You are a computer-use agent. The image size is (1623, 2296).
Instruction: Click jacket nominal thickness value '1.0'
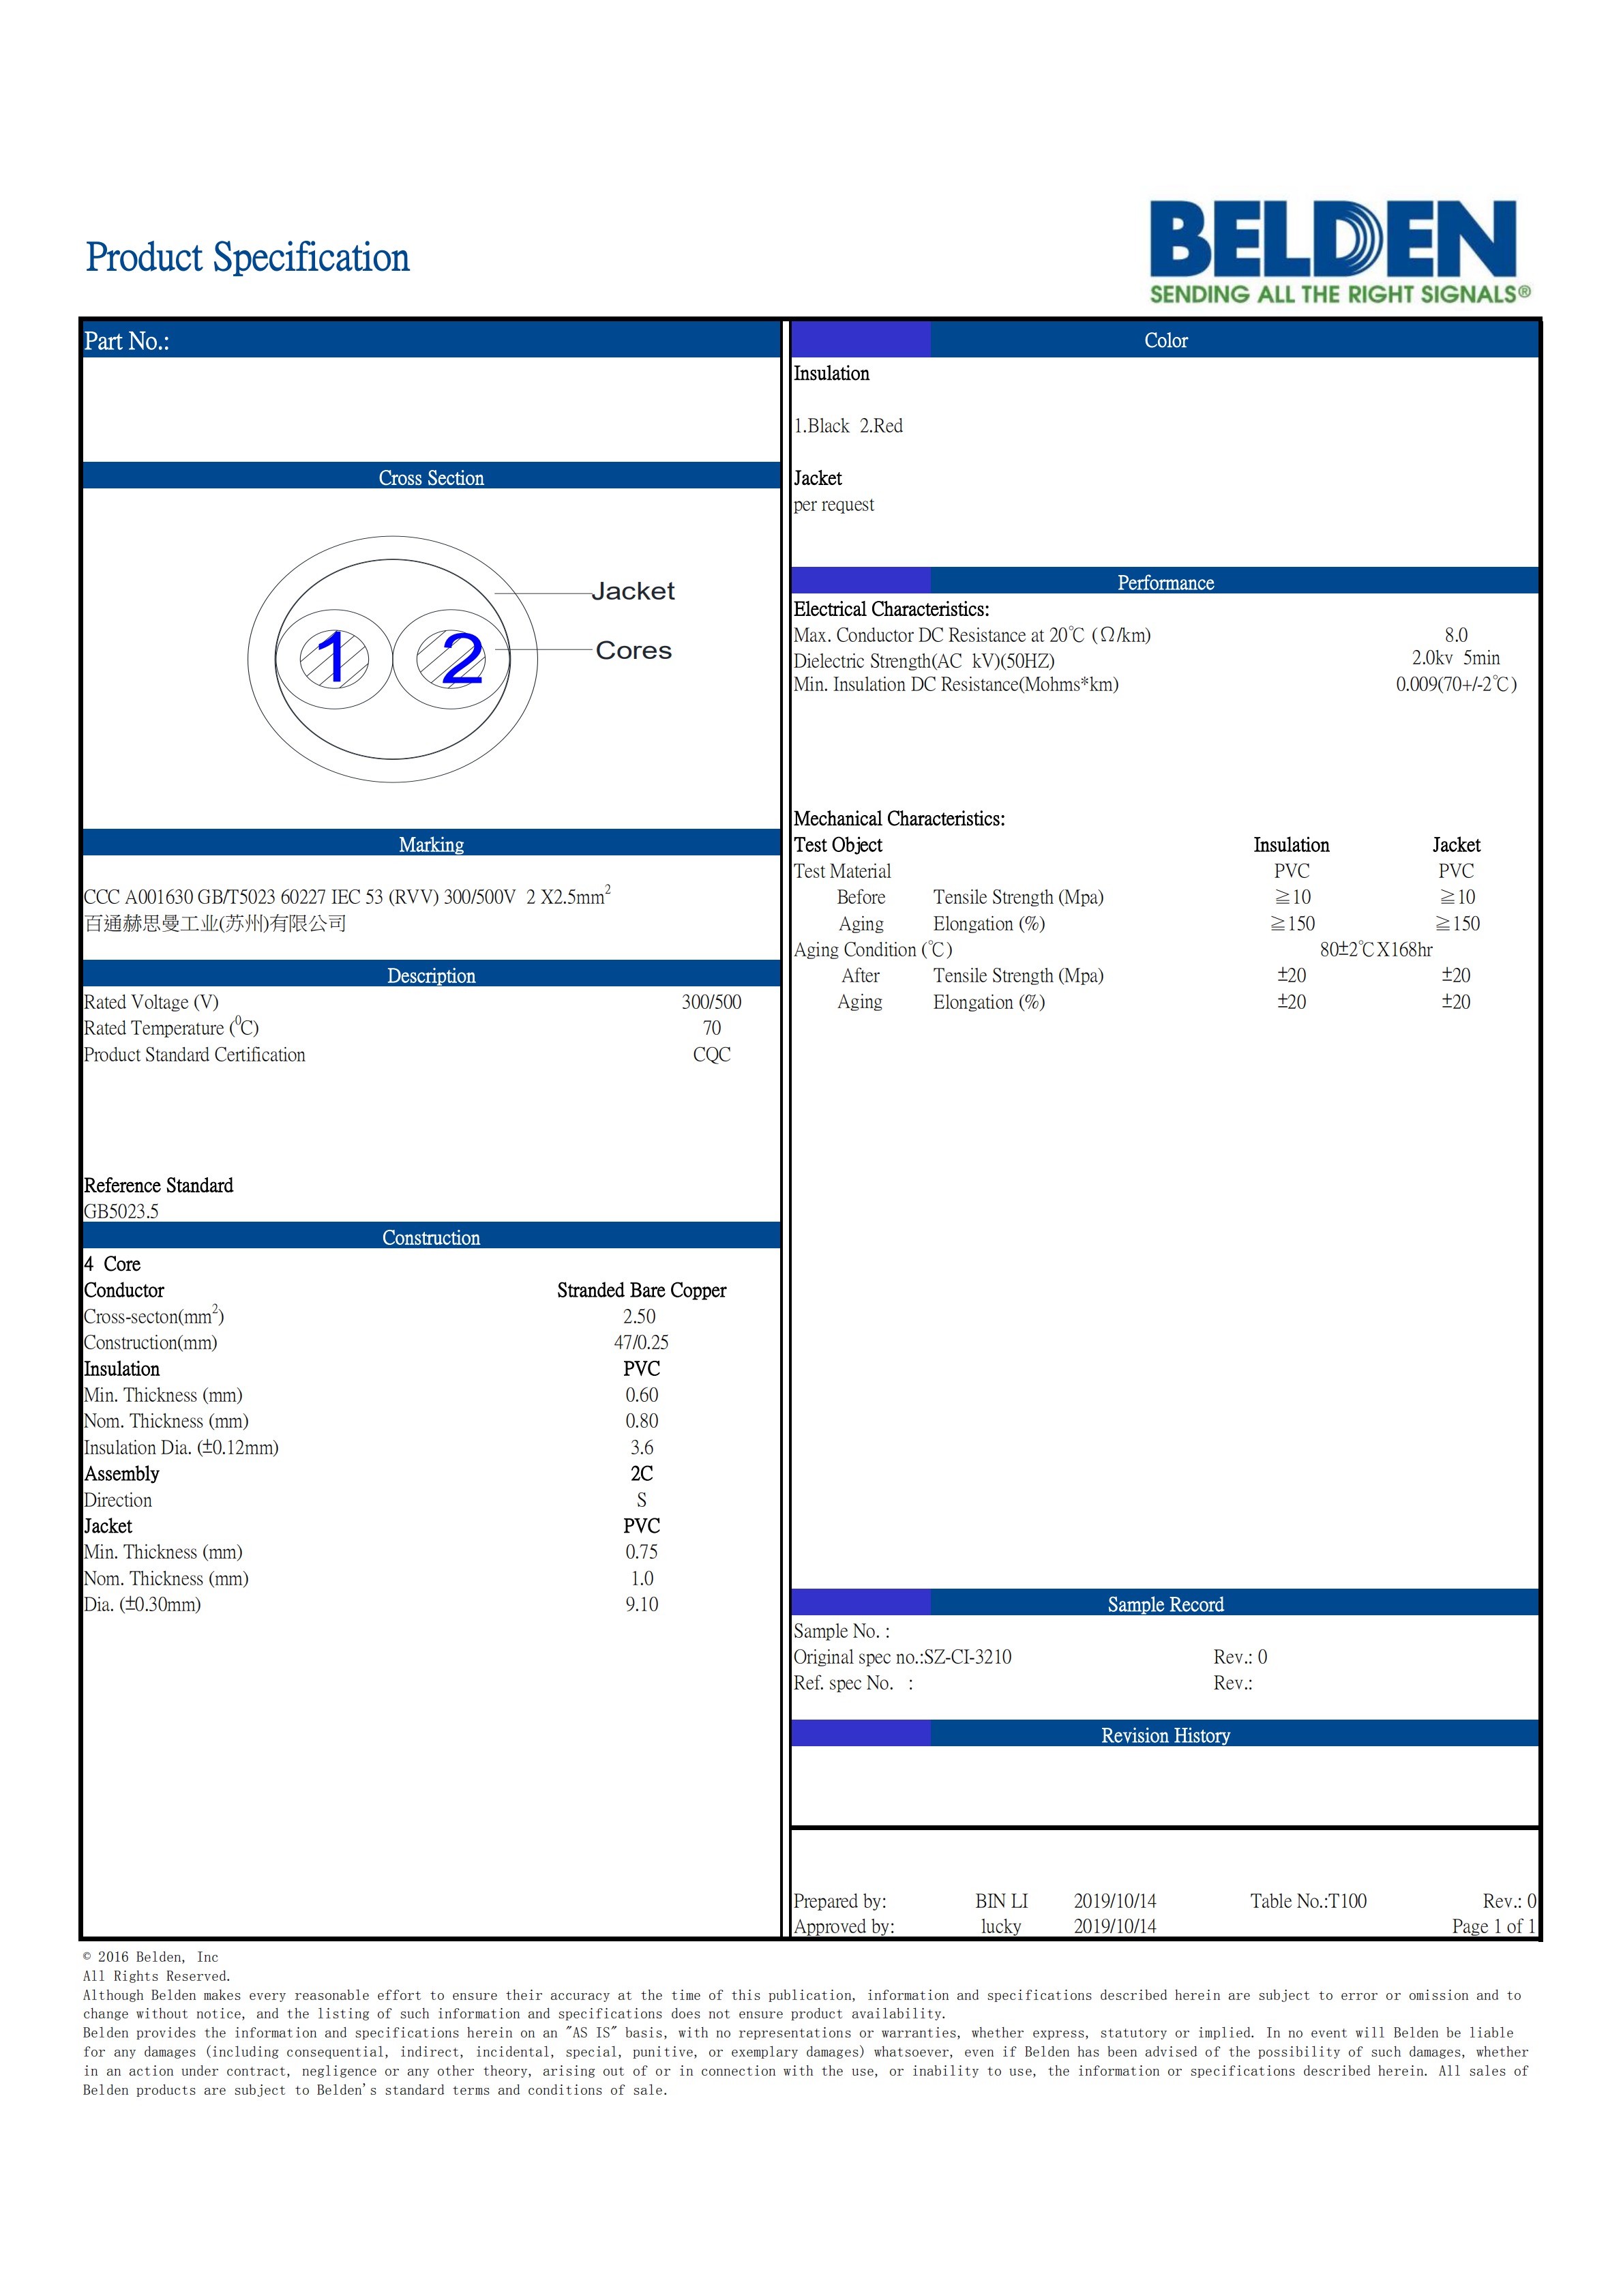(642, 1579)
